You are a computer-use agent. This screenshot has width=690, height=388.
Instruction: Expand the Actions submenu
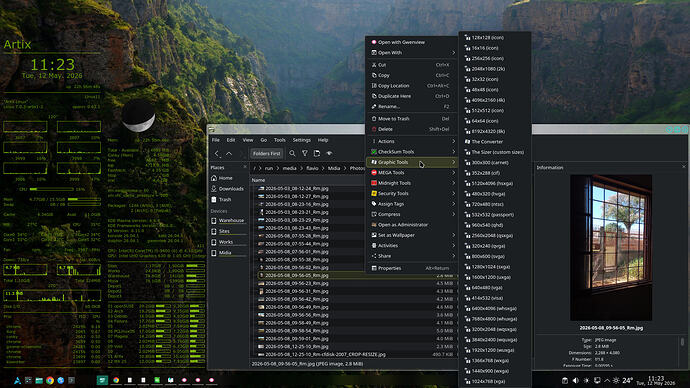click(412, 141)
